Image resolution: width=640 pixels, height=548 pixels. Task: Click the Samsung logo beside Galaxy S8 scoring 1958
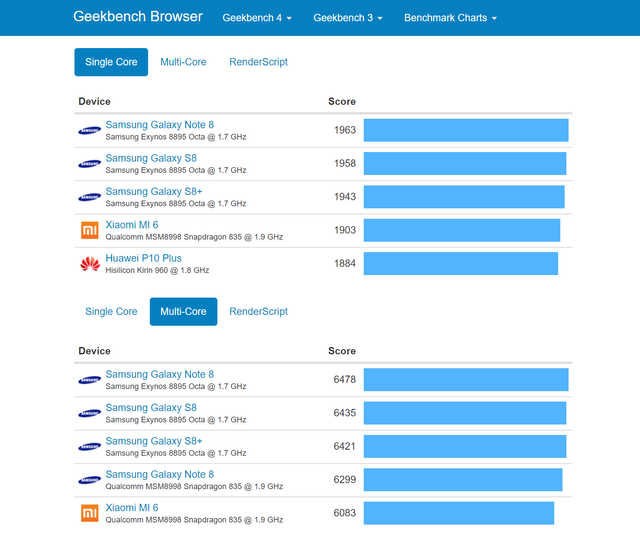click(x=89, y=164)
